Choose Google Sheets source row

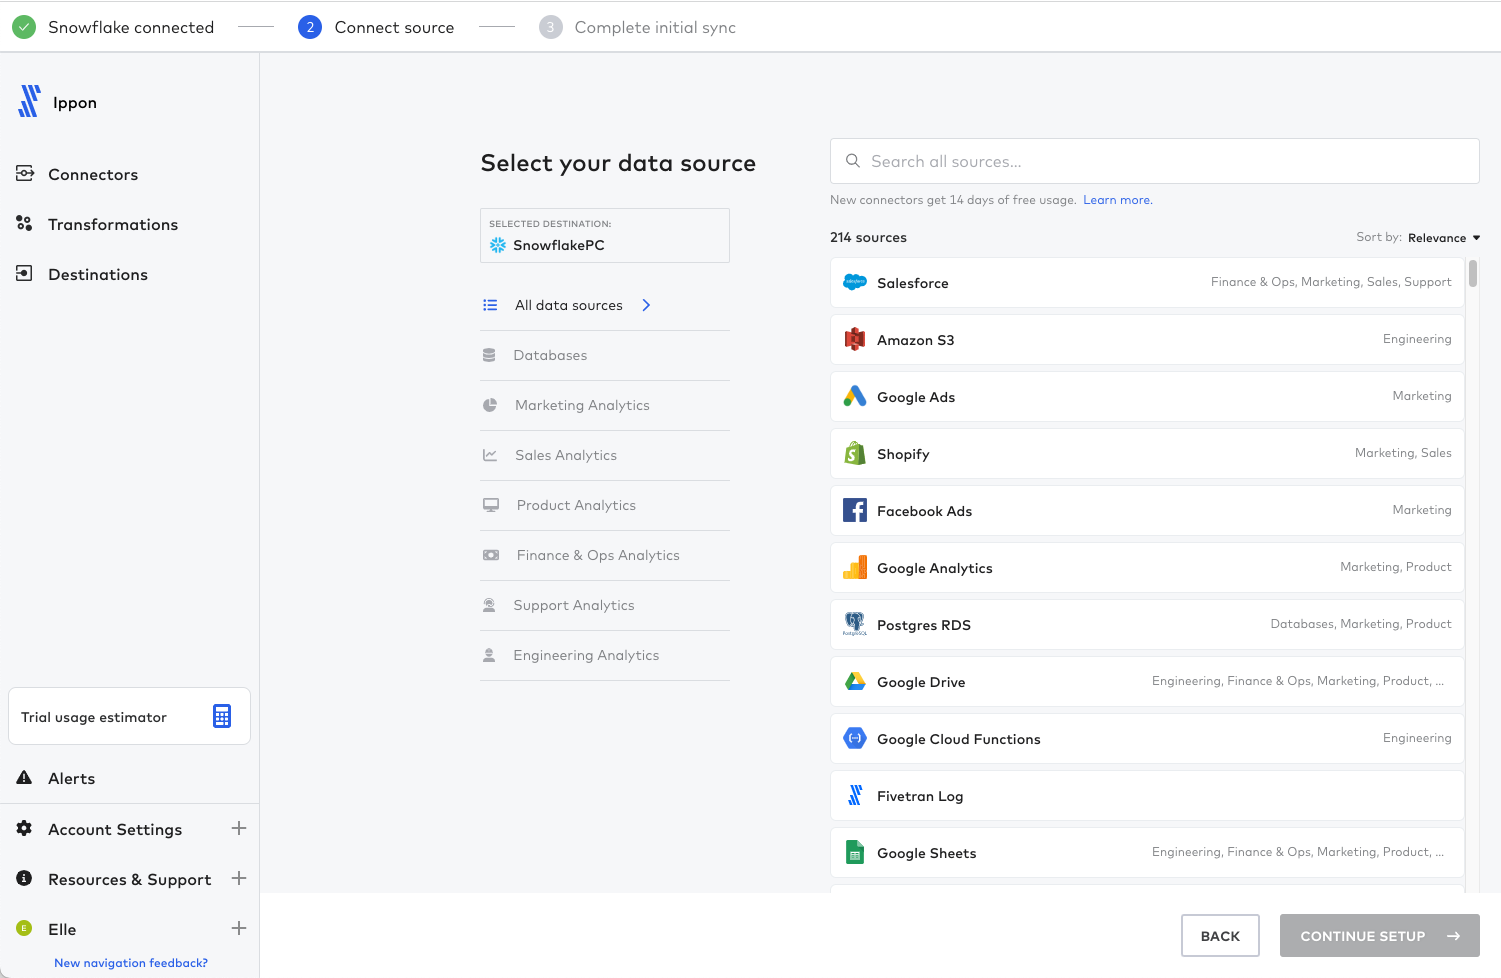coord(1147,852)
